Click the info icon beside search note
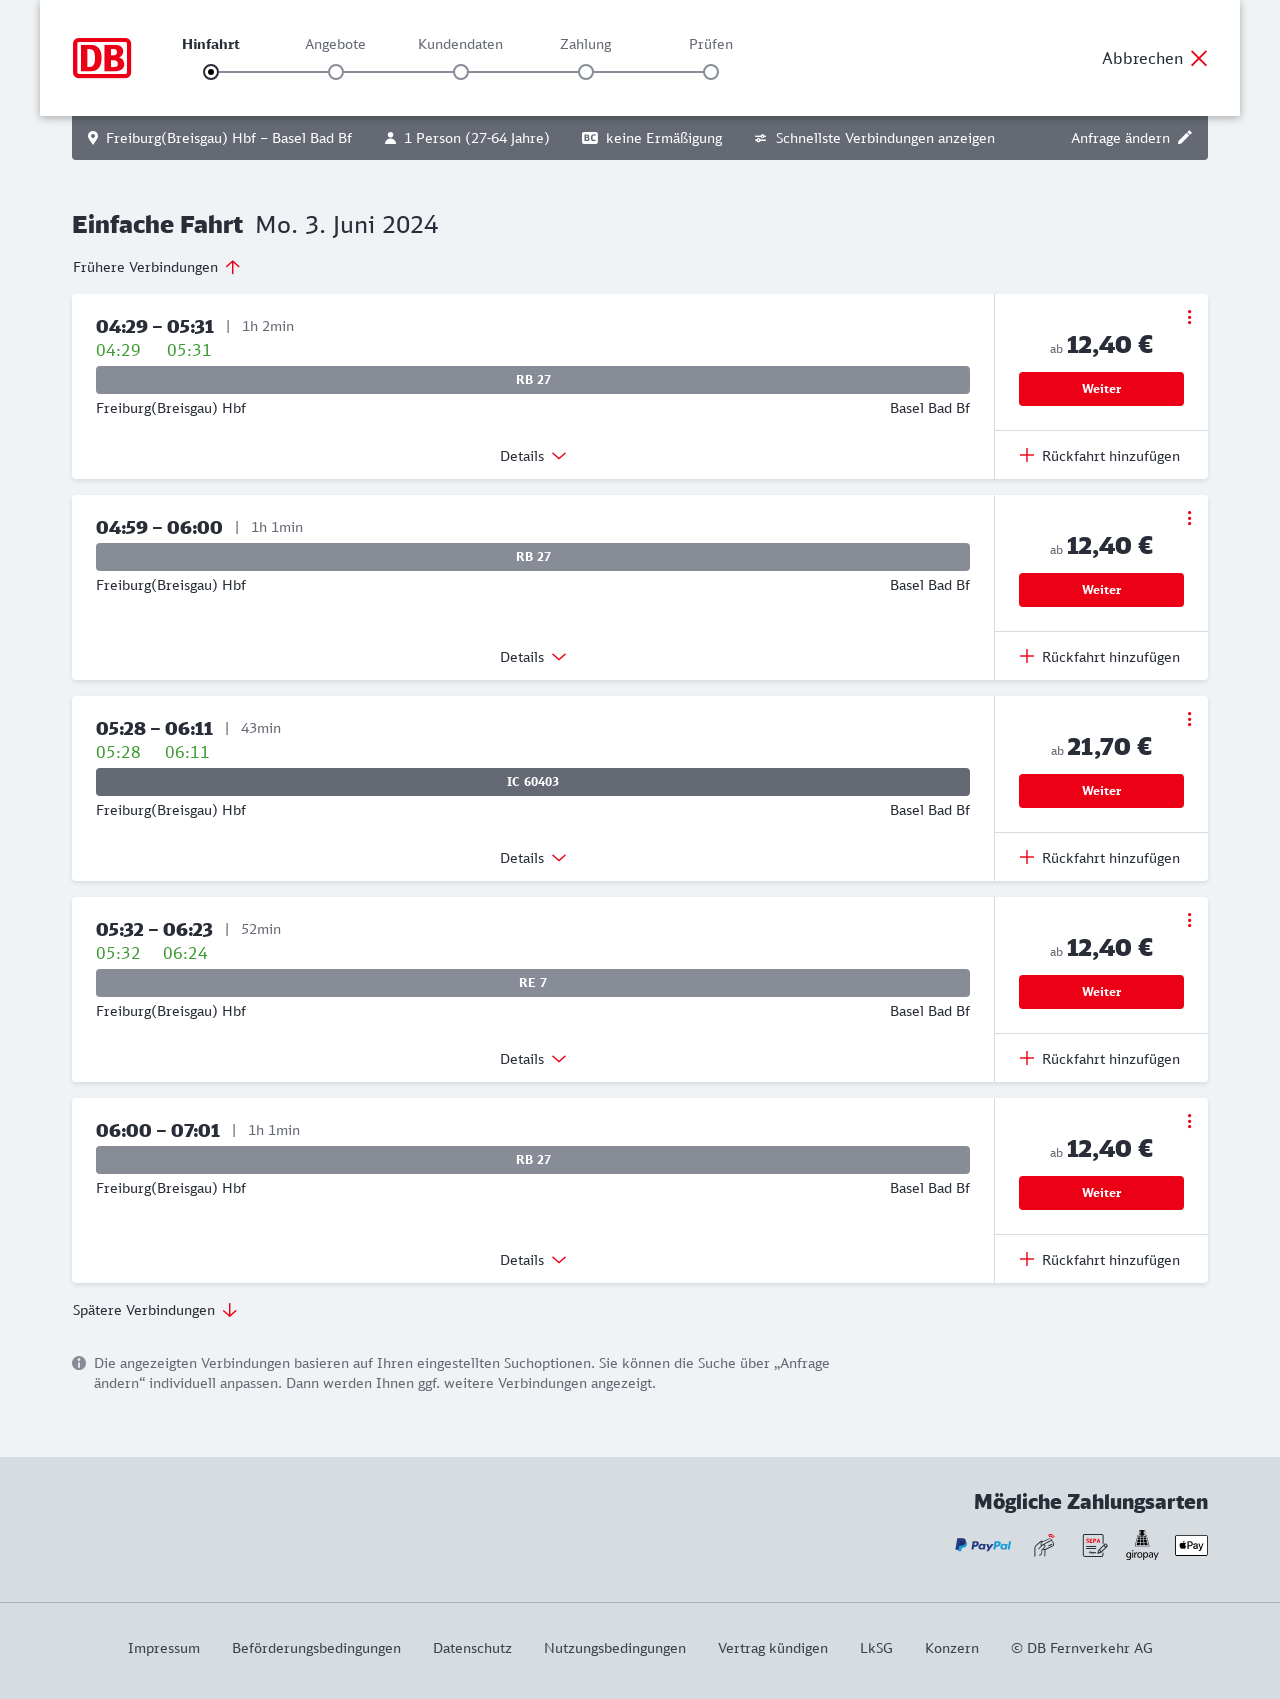The height and width of the screenshot is (1699, 1280). click(79, 1363)
